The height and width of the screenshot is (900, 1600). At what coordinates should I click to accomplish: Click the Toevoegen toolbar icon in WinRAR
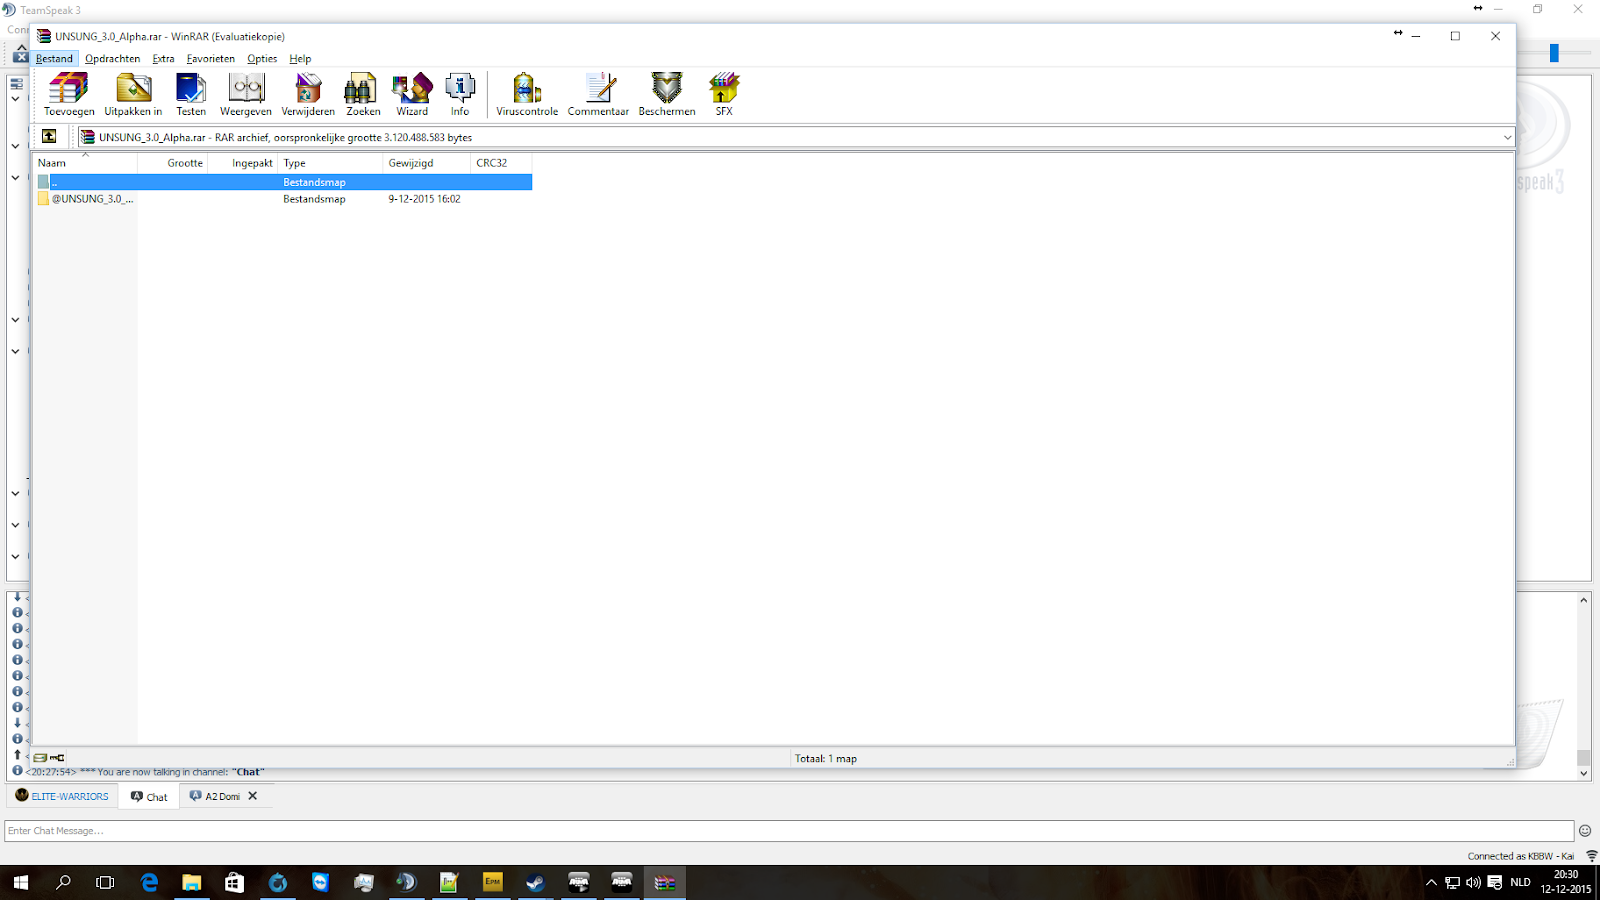[x=69, y=94]
